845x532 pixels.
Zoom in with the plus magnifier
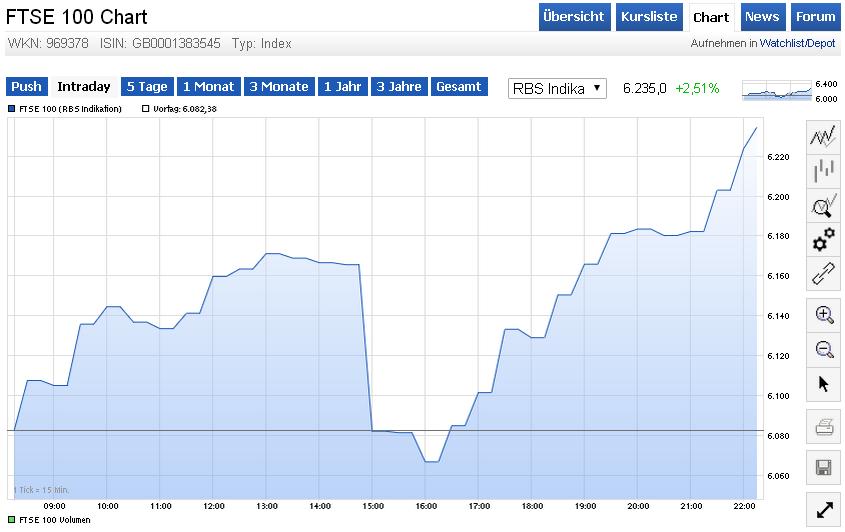click(824, 315)
